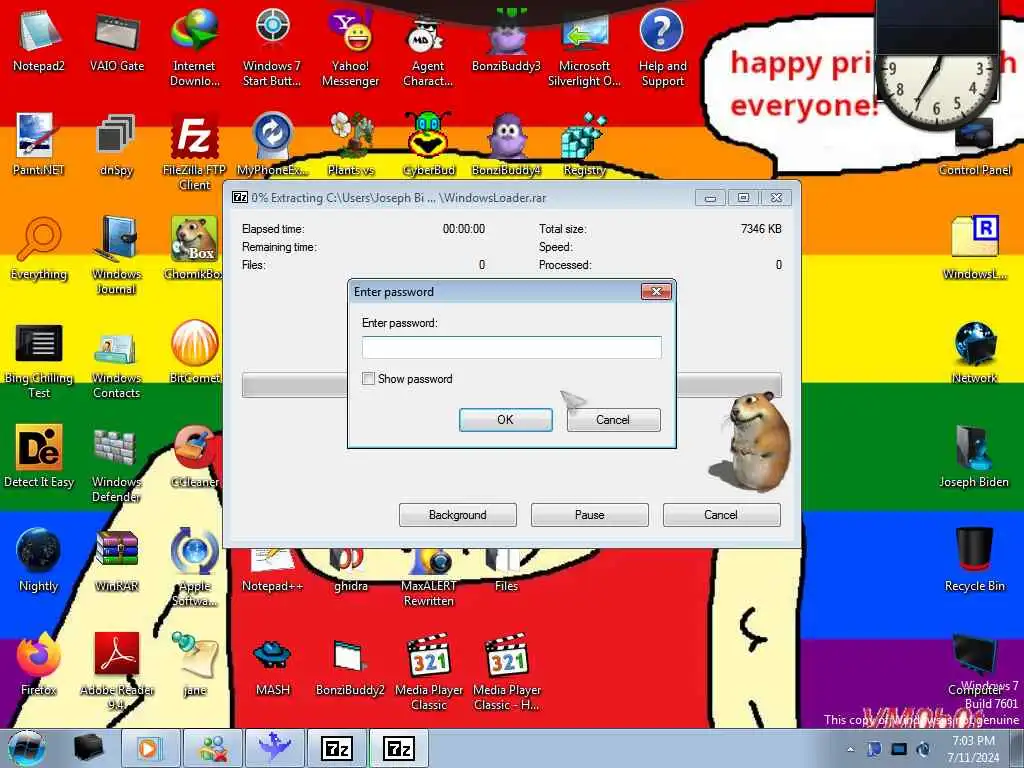This screenshot has height=768, width=1024.
Task: Open Apple Software Update icon
Action: coord(195,567)
